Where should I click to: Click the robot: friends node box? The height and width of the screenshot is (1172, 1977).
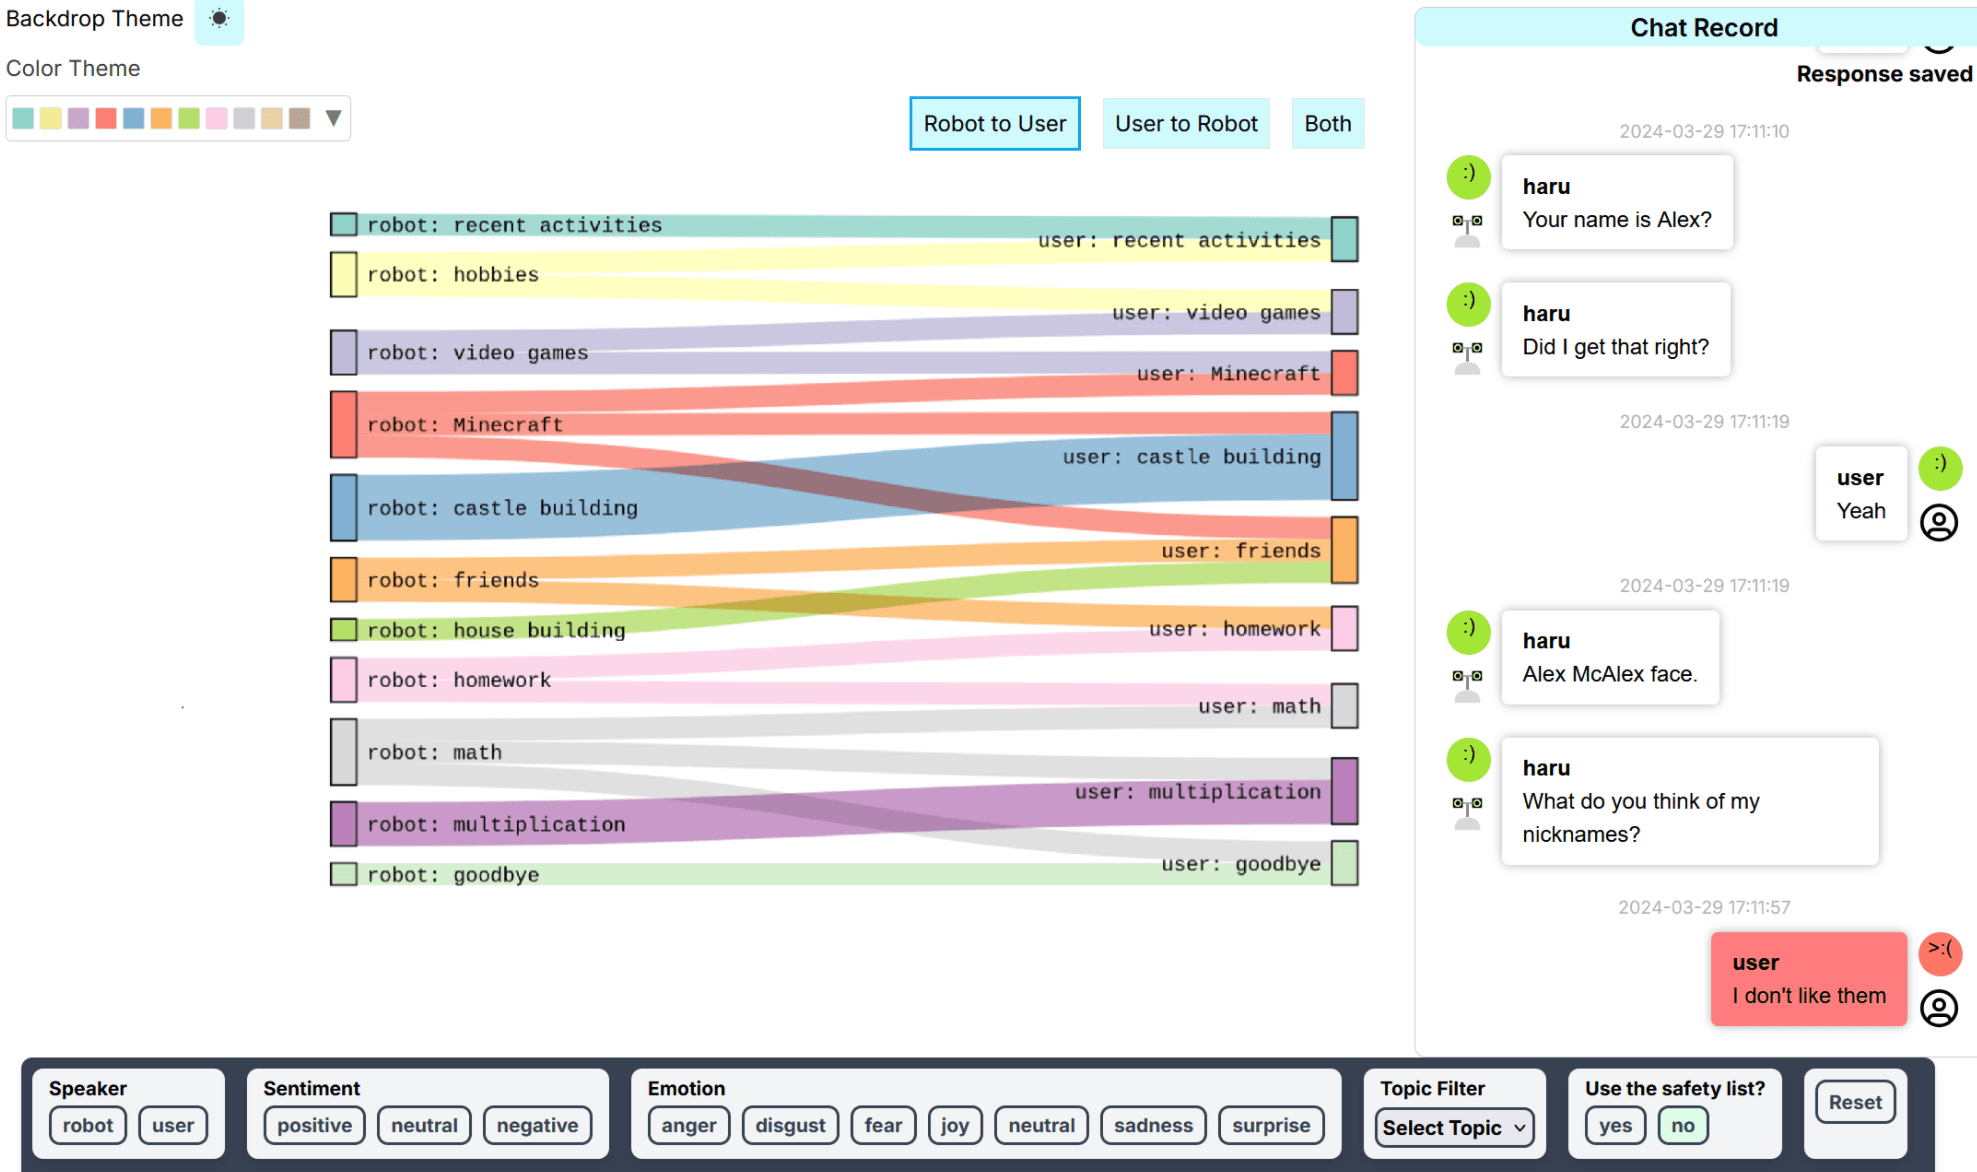tap(344, 579)
